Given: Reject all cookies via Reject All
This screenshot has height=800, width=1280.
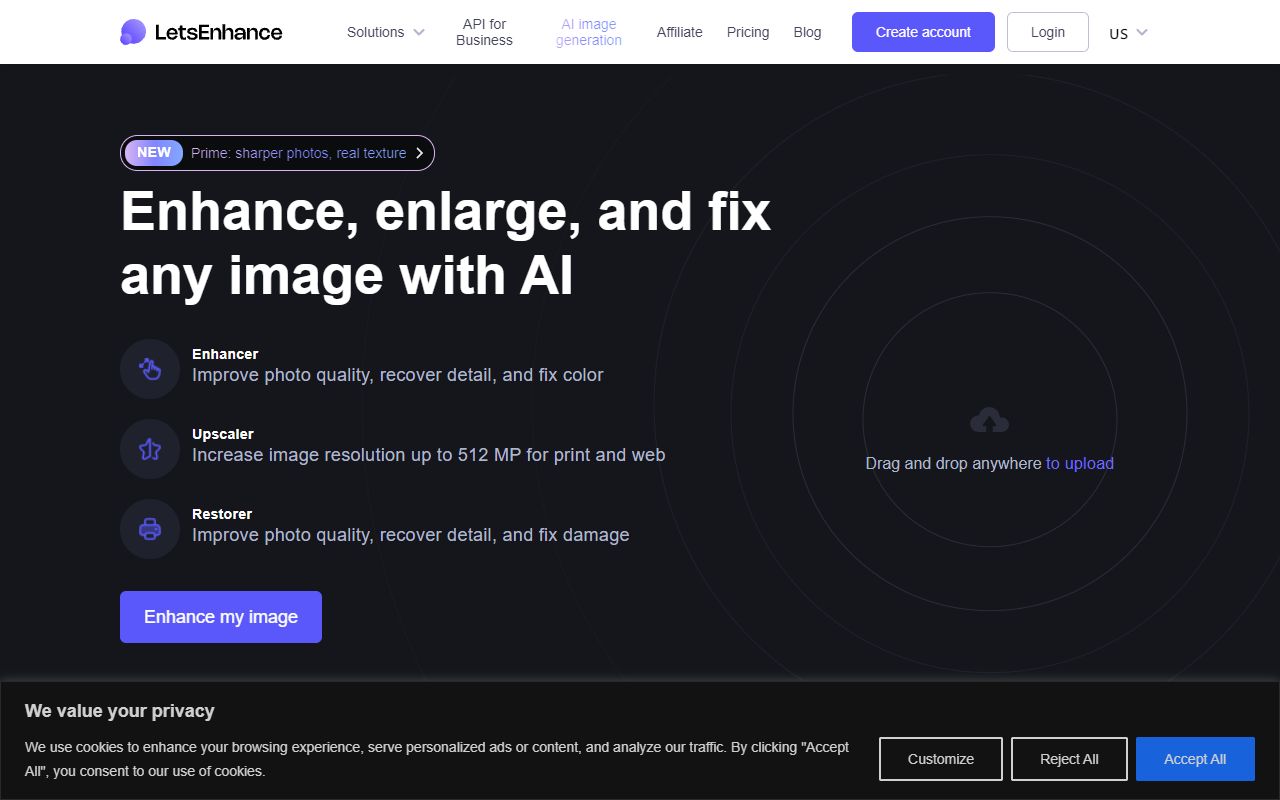Looking at the screenshot, I should (x=1069, y=758).
